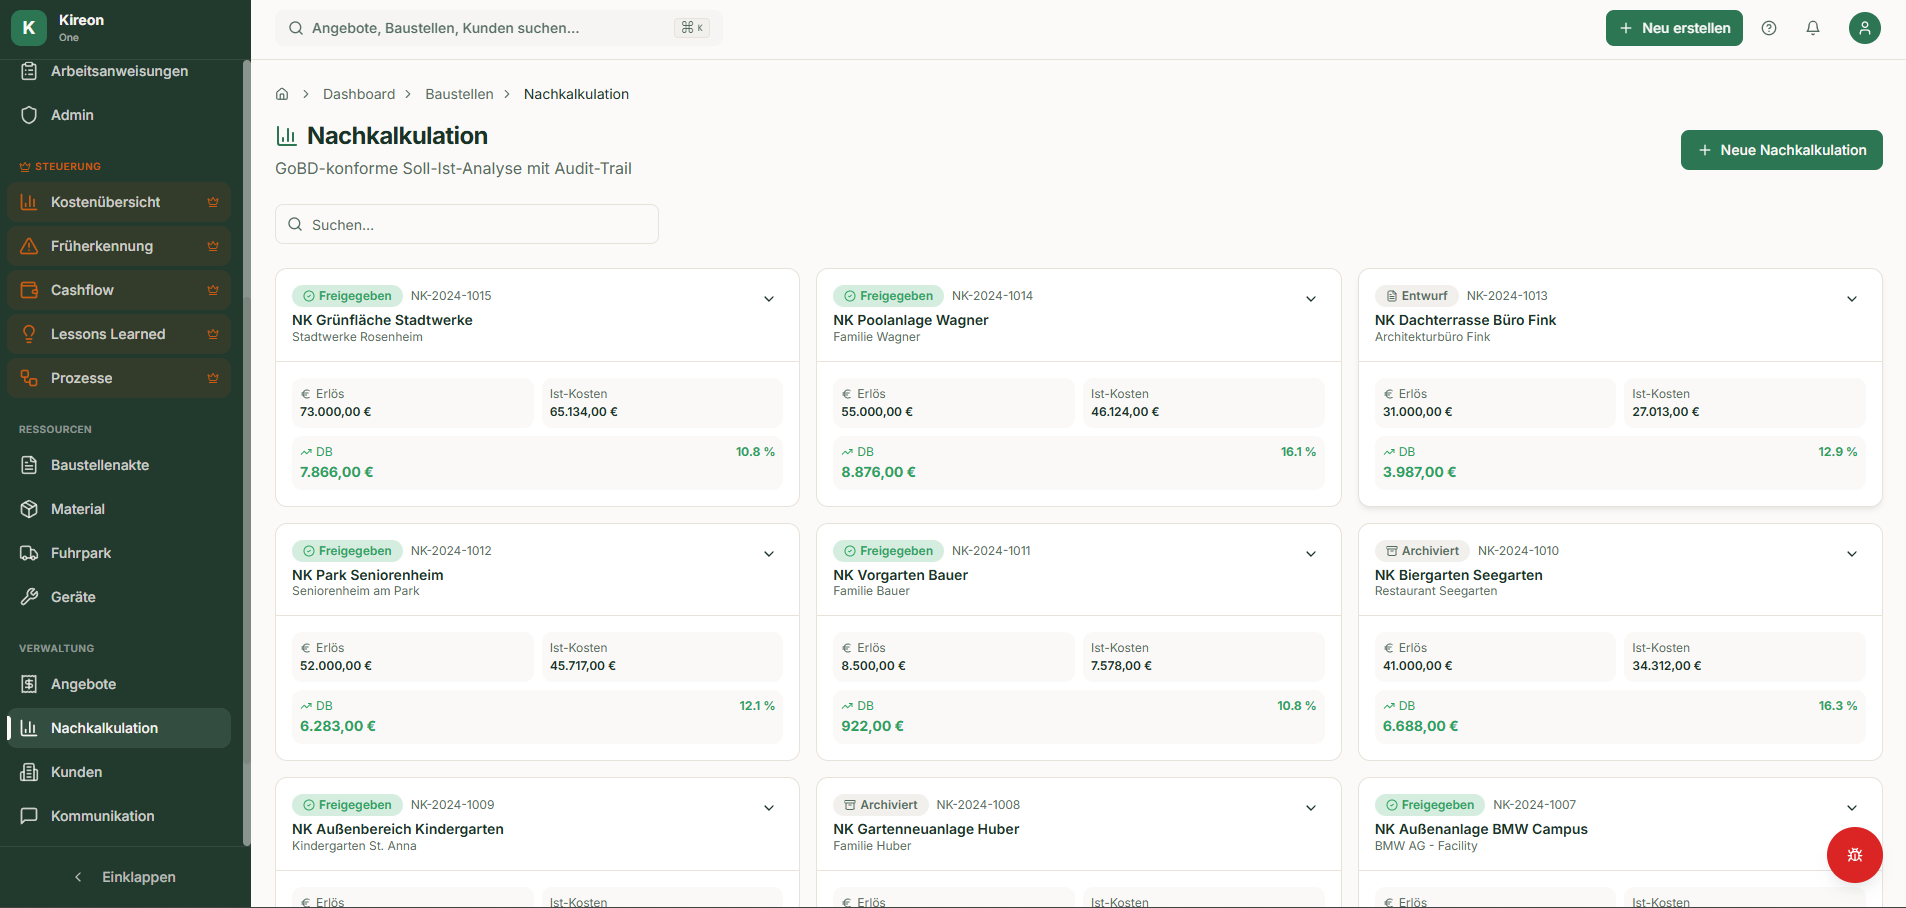Click the home breadcrumb icon
This screenshot has width=1906, height=908.
tap(282, 94)
